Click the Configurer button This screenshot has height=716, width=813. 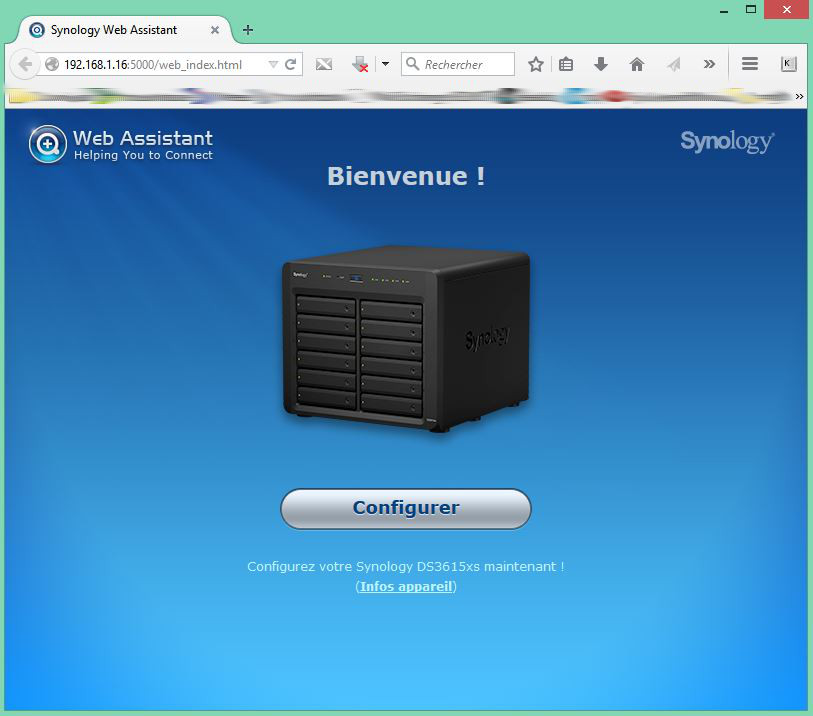pos(405,508)
